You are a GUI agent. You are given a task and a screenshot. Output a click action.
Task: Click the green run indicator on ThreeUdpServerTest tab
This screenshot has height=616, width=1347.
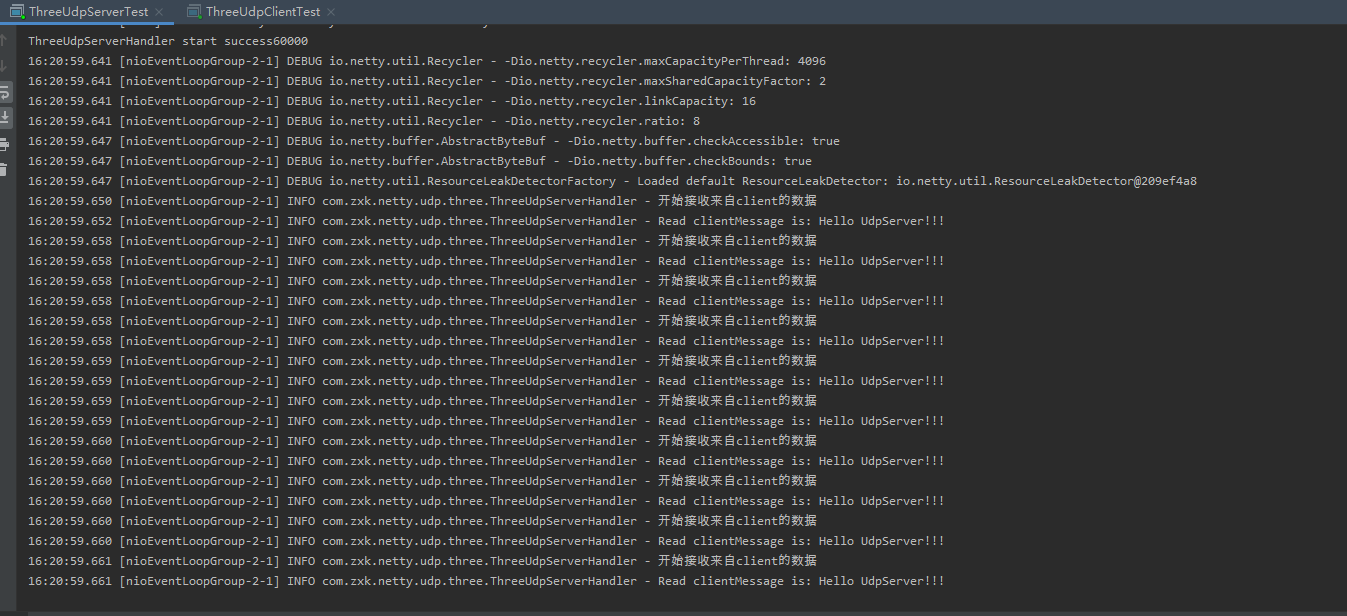click(22, 16)
